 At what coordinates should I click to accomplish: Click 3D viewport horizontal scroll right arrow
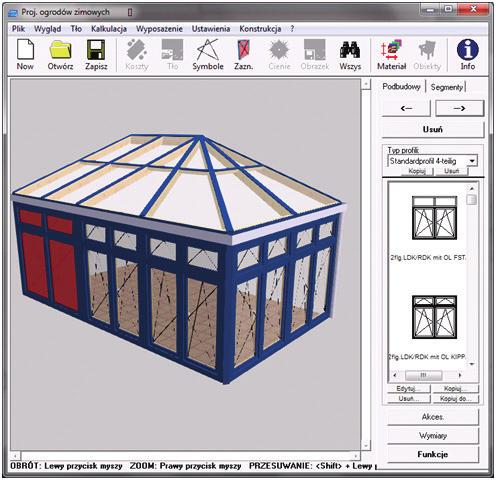pyautogui.click(x=356, y=455)
